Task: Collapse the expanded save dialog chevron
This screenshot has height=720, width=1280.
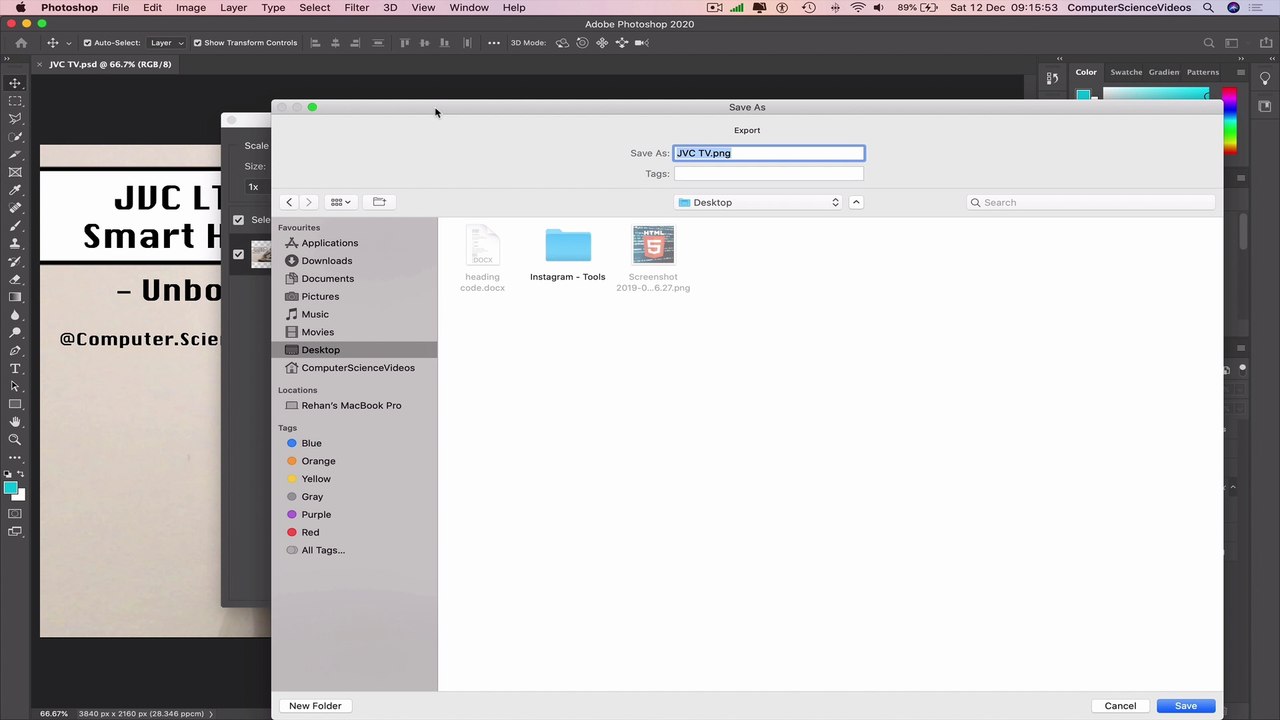Action: (x=856, y=202)
